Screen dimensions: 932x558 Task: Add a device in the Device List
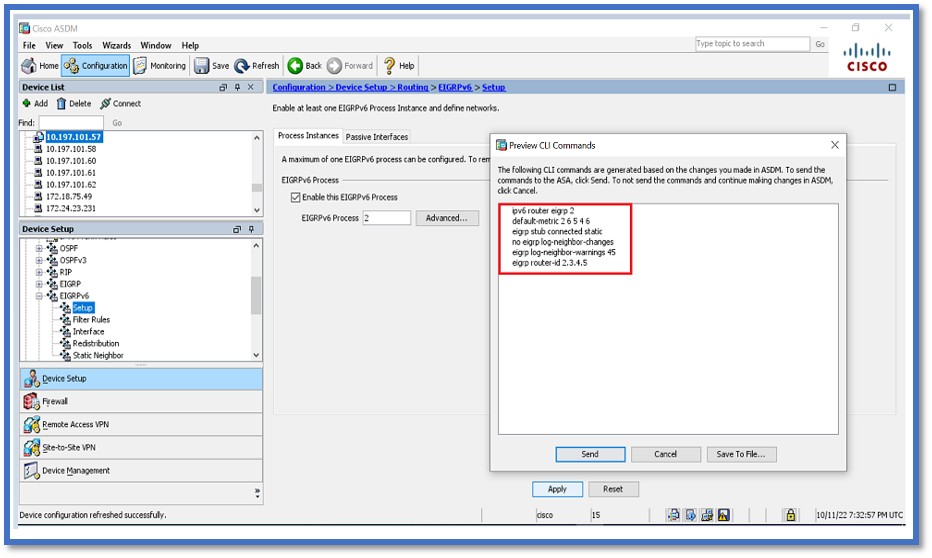(x=35, y=103)
